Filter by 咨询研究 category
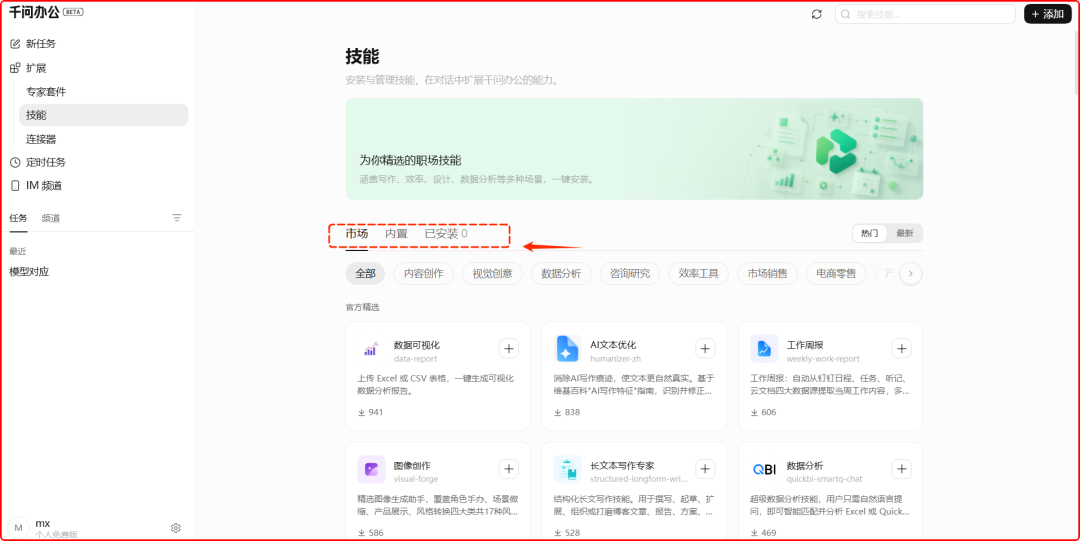Image resolution: width=1080 pixels, height=541 pixels. 630,274
